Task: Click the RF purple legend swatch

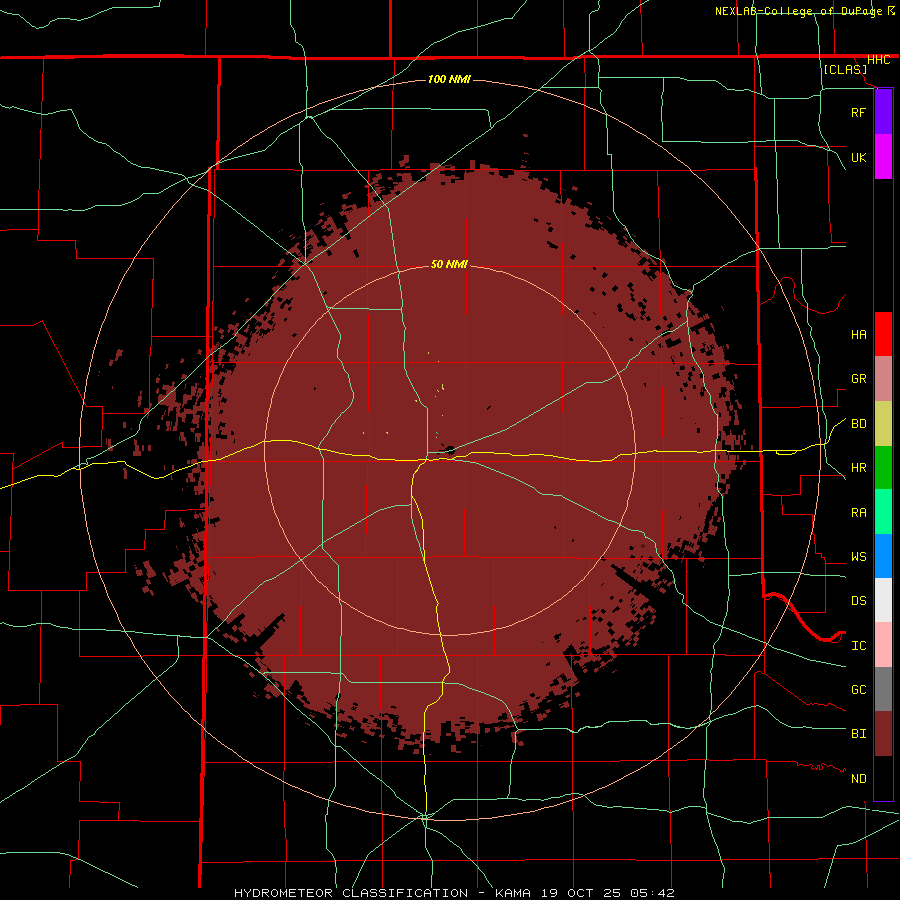Action: click(883, 112)
